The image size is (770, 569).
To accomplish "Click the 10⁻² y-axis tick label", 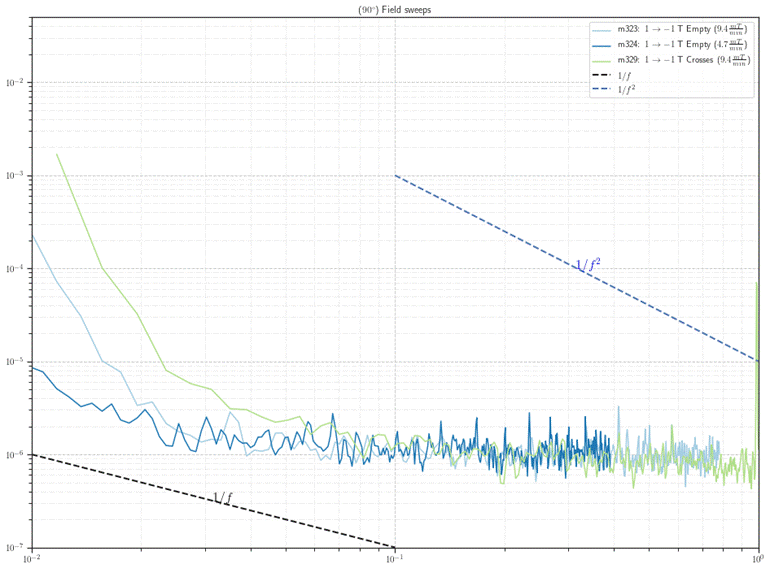I will click(15, 83).
